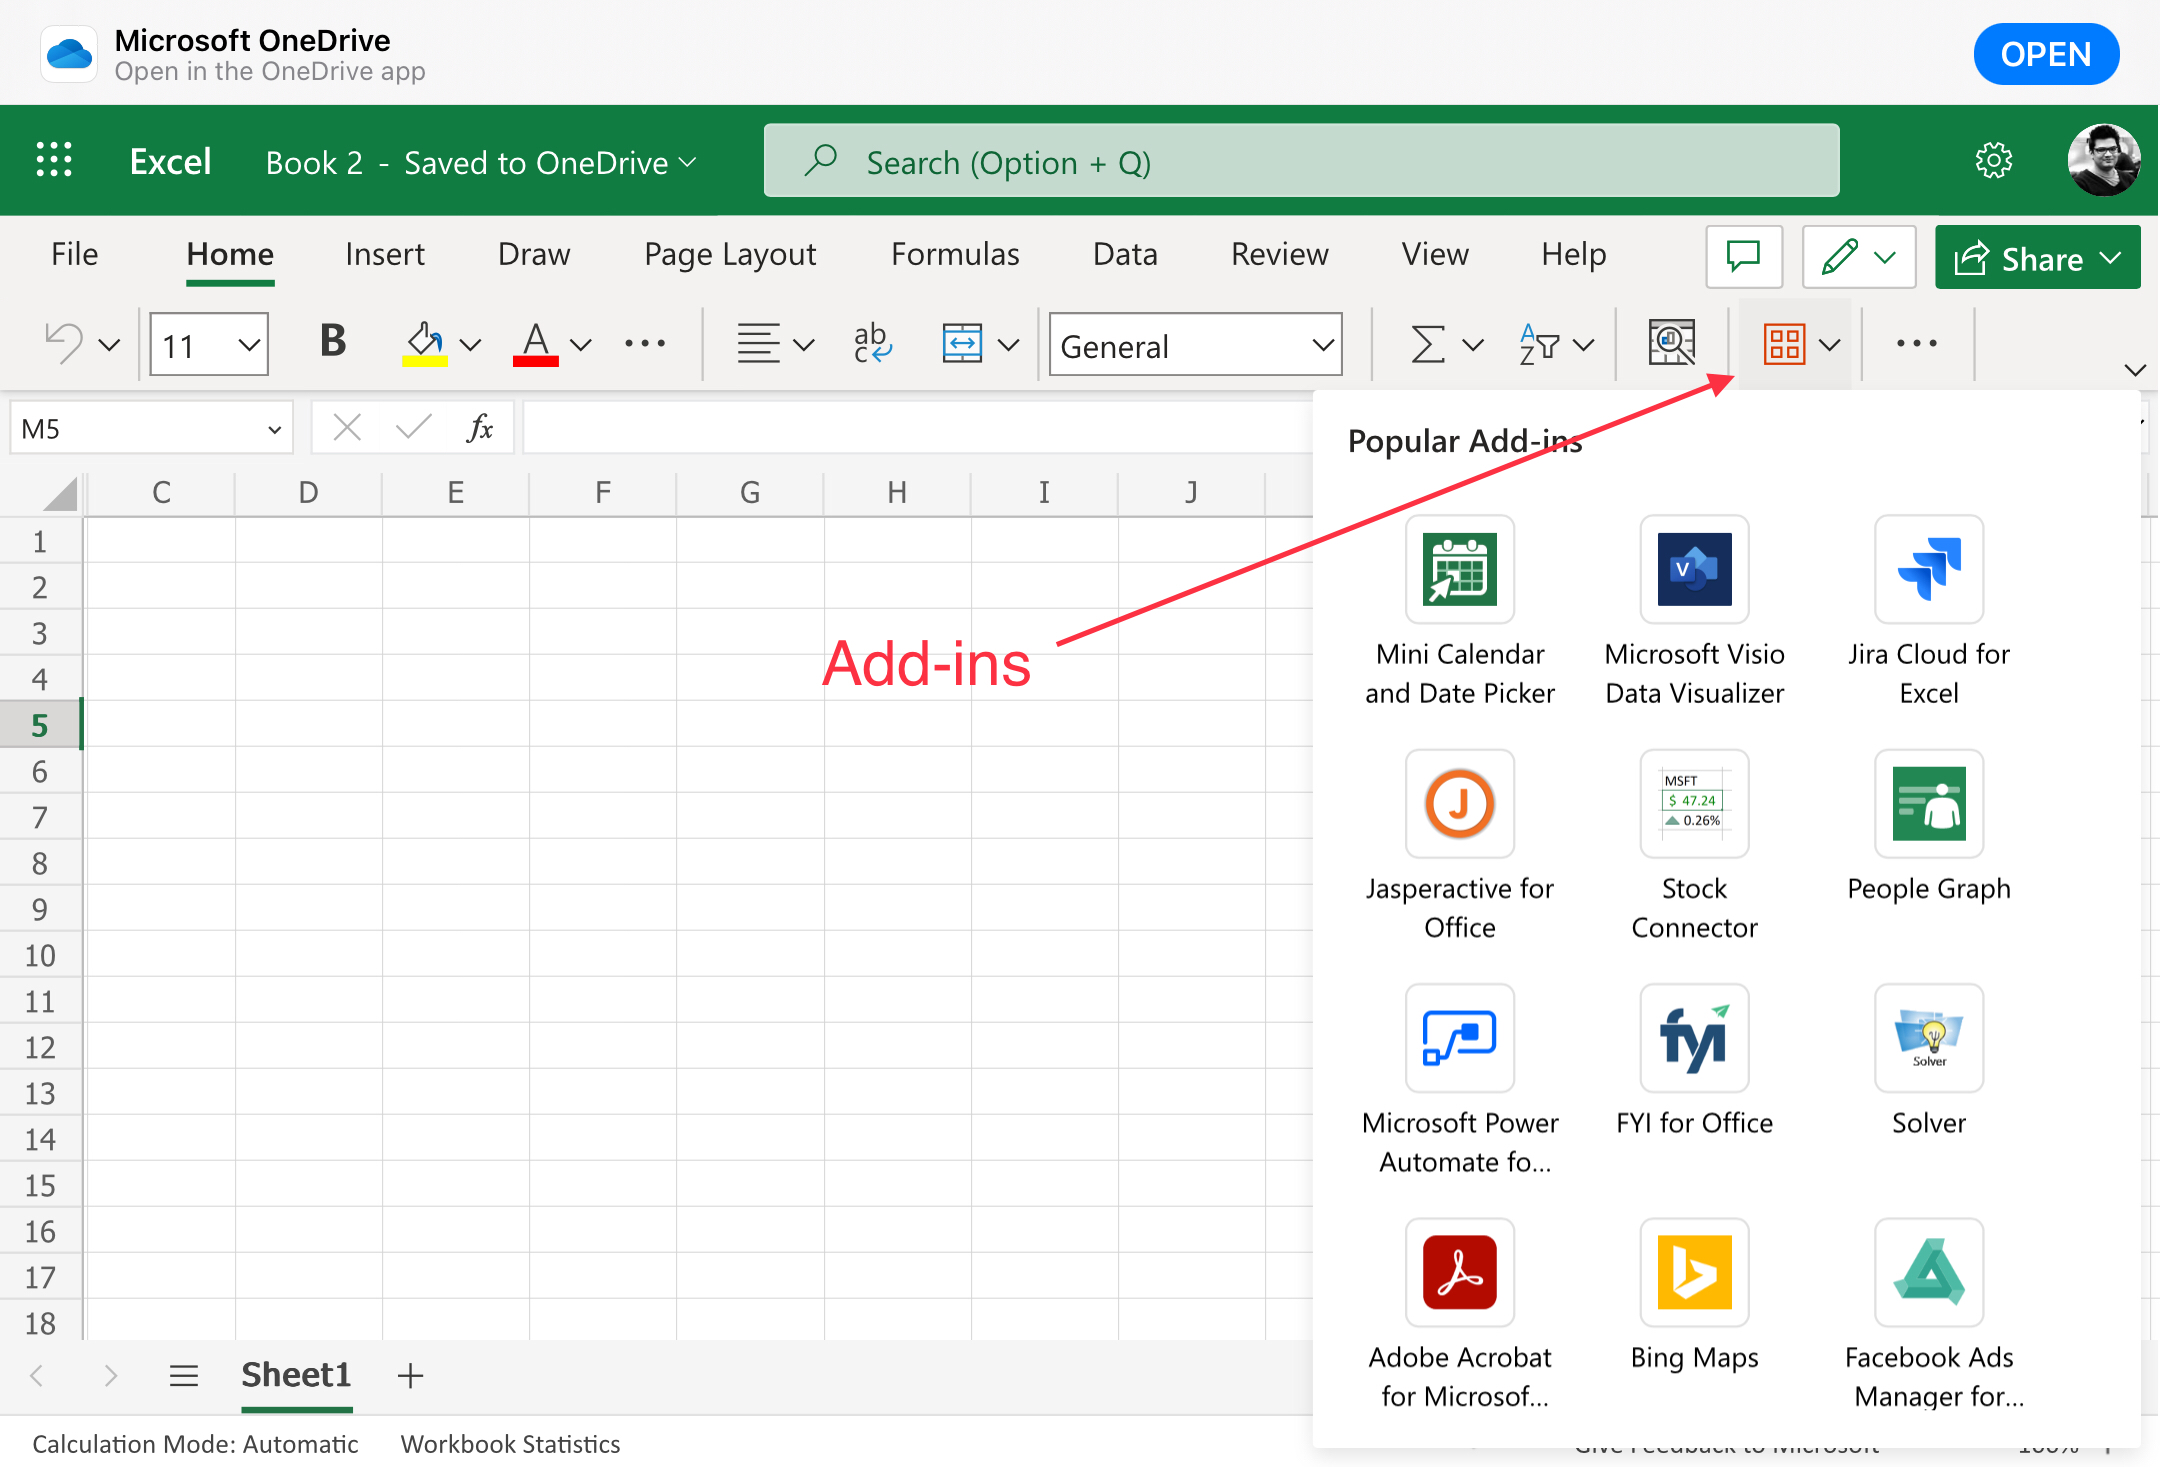The width and height of the screenshot is (2160, 1467).
Task: Select the Solver add-in
Action: [x=1929, y=1062]
